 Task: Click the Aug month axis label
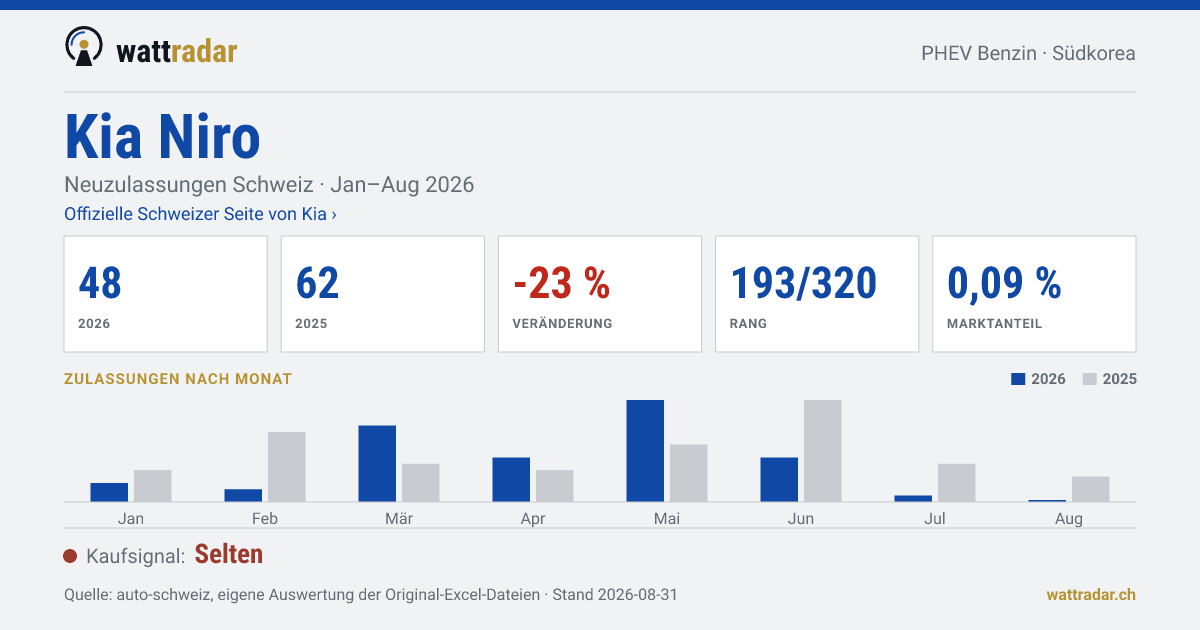(1069, 519)
